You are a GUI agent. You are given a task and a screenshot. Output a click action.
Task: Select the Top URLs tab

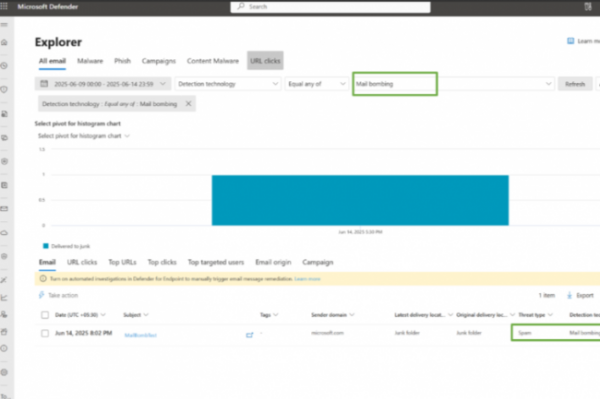tap(122, 262)
